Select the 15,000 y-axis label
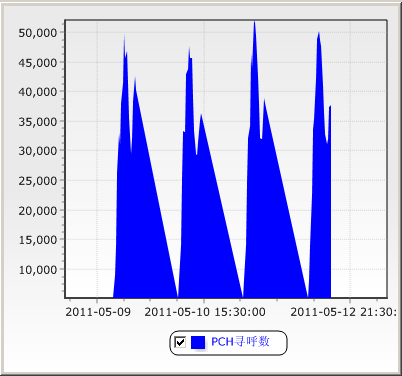 point(38,240)
